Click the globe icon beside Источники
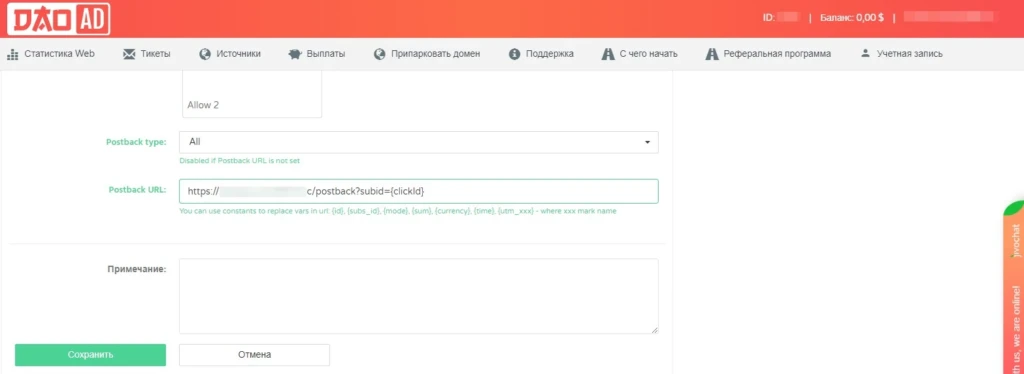This screenshot has height=374, width=1024. click(x=205, y=54)
